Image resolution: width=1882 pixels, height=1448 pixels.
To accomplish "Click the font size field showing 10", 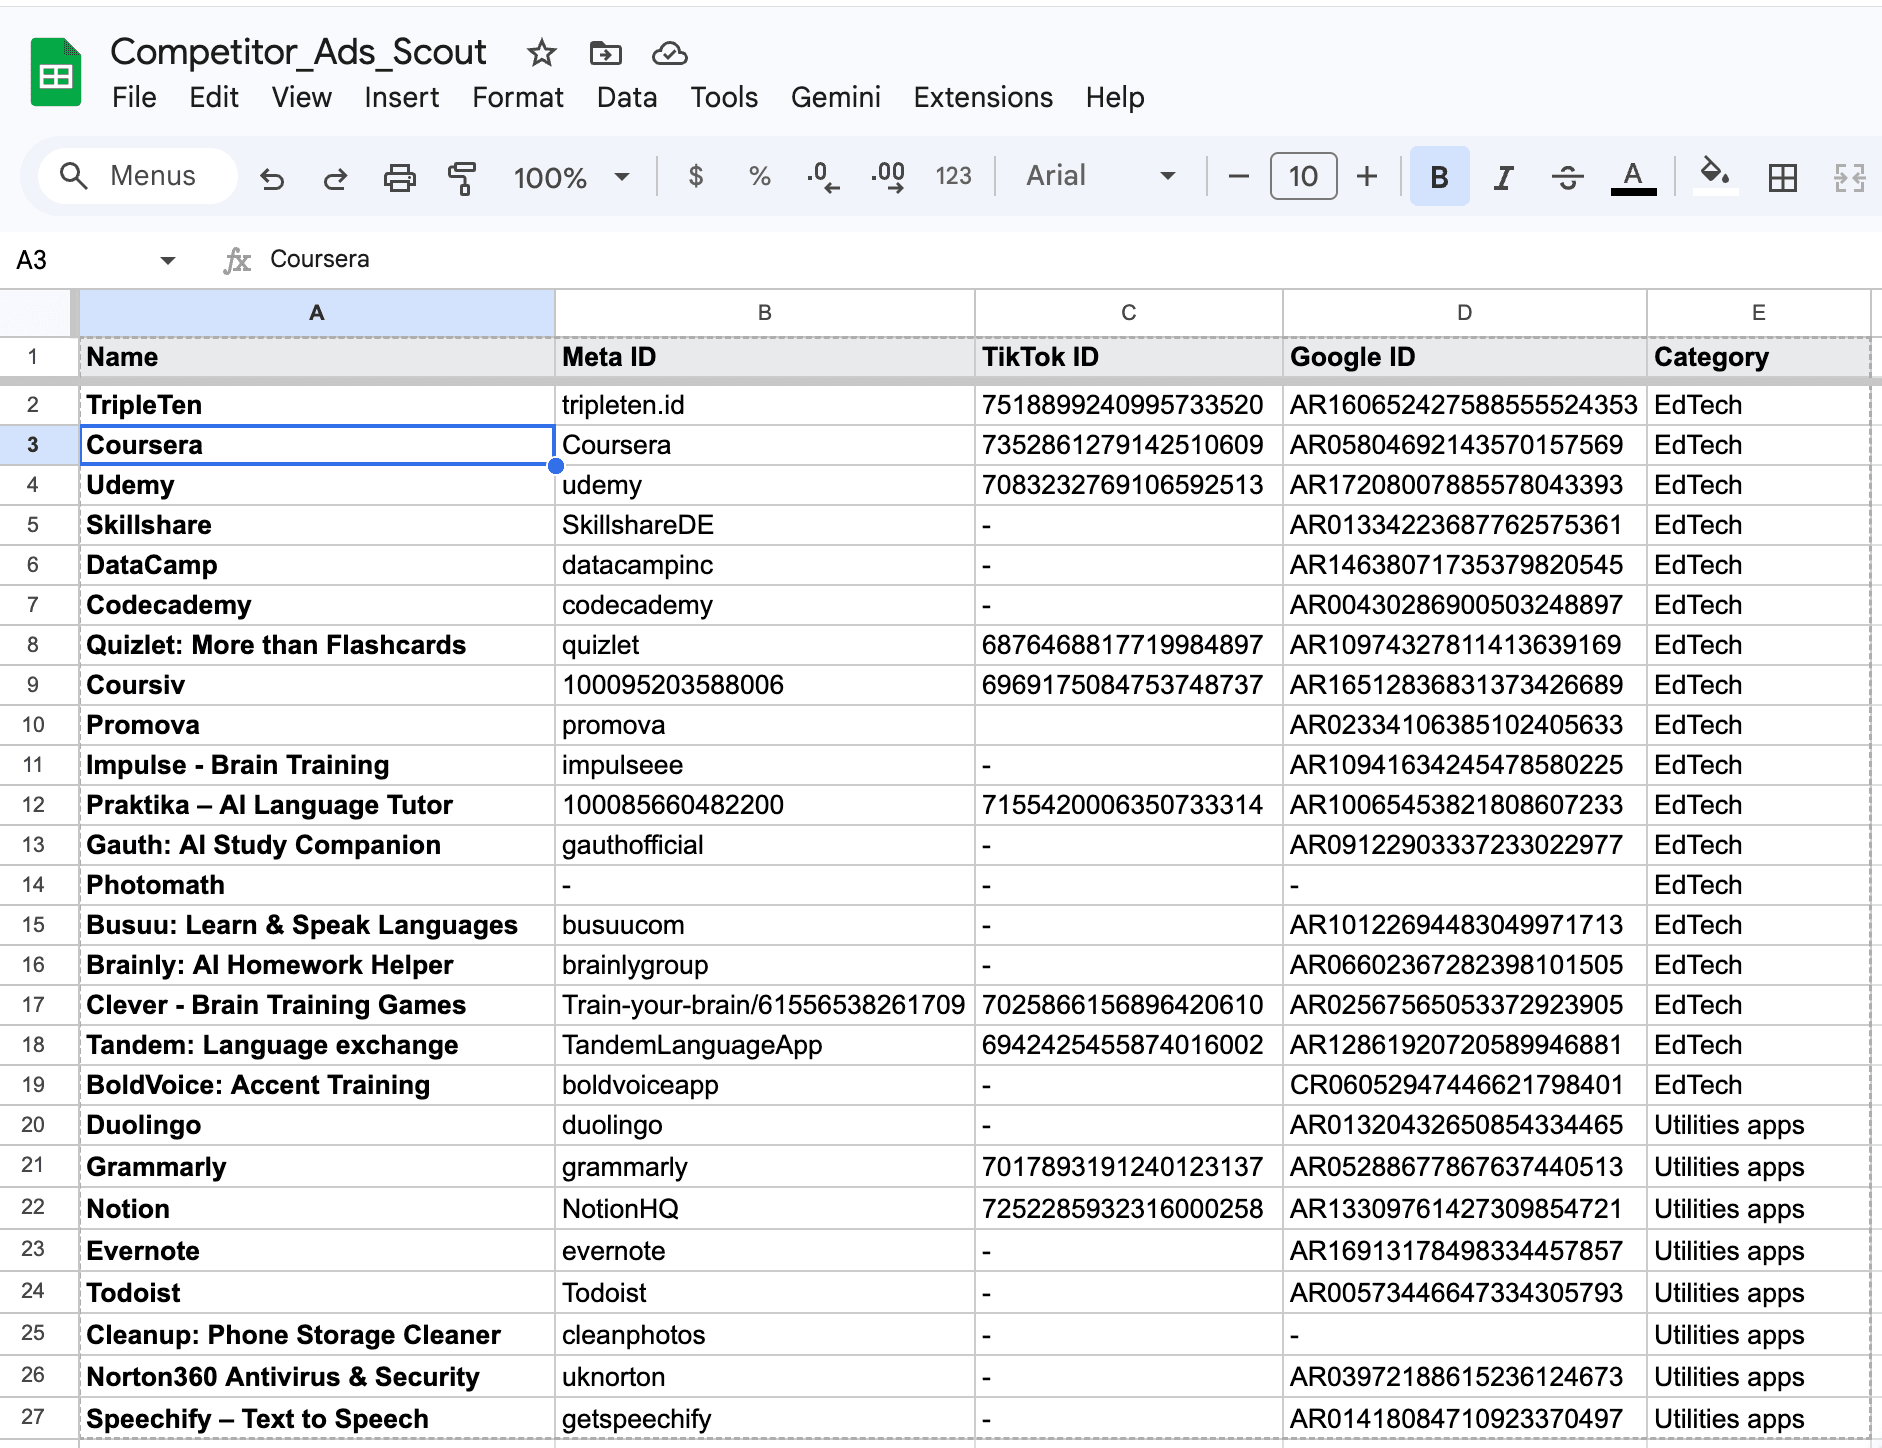I will pos(1303,177).
